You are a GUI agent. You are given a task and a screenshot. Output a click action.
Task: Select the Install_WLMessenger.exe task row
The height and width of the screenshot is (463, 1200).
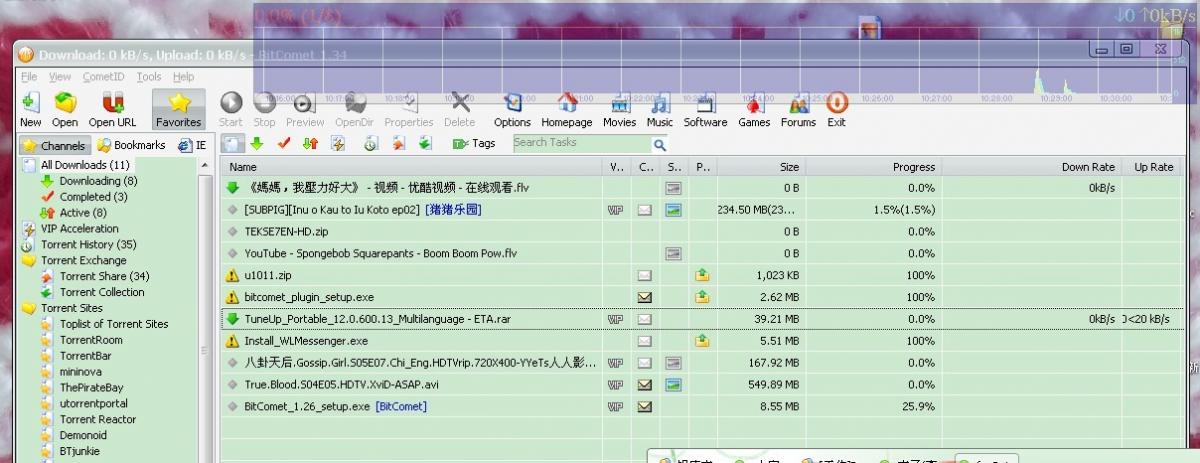[x=702, y=341]
